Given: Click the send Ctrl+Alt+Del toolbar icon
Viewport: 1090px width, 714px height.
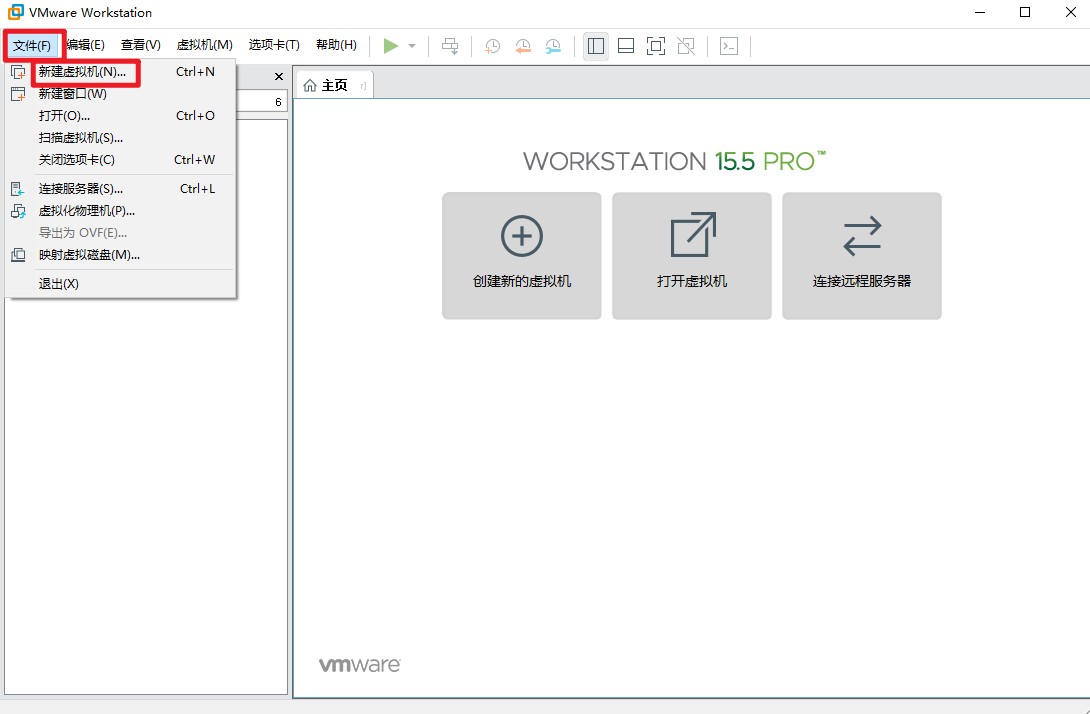Looking at the screenshot, I should coord(450,46).
